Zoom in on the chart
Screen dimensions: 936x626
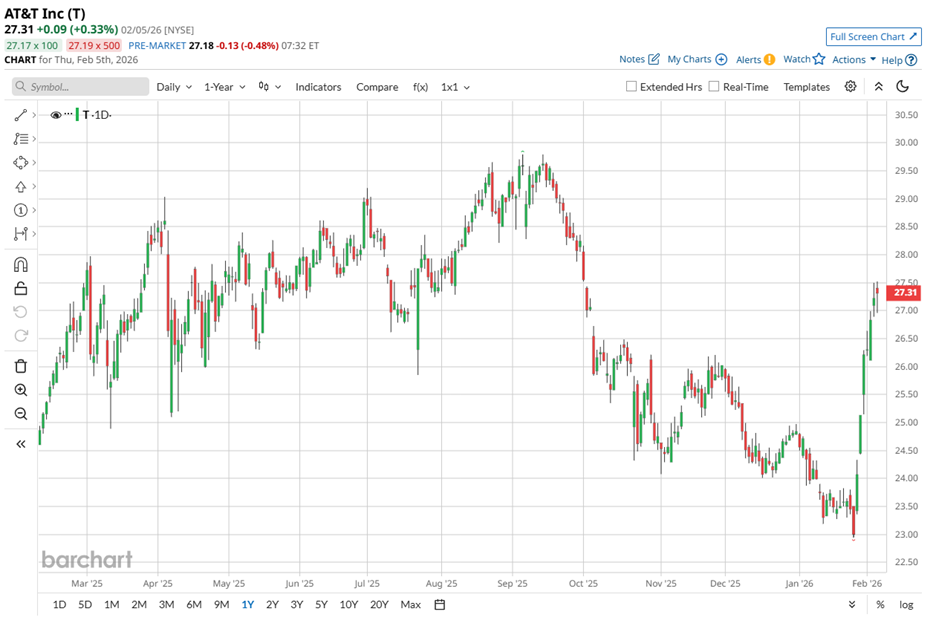pyautogui.click(x=20, y=390)
